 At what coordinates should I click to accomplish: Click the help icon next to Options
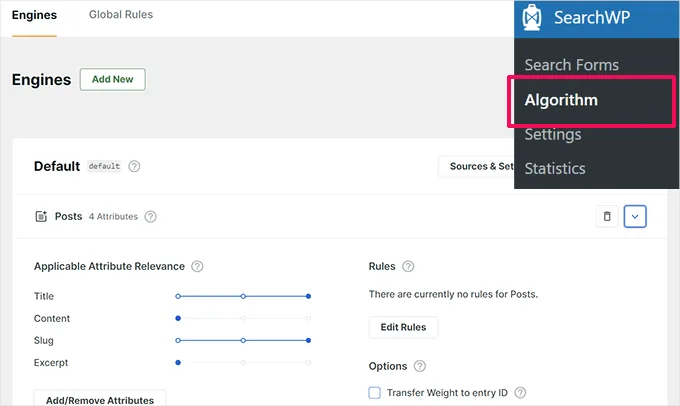click(x=419, y=367)
